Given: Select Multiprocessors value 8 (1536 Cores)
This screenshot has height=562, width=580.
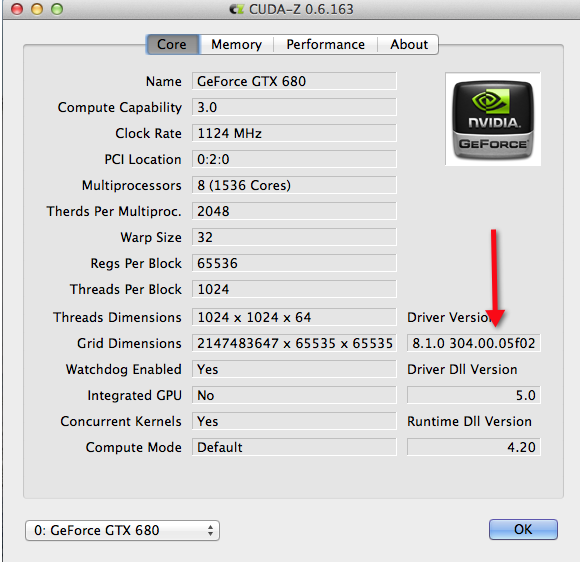Looking at the screenshot, I should tap(294, 185).
